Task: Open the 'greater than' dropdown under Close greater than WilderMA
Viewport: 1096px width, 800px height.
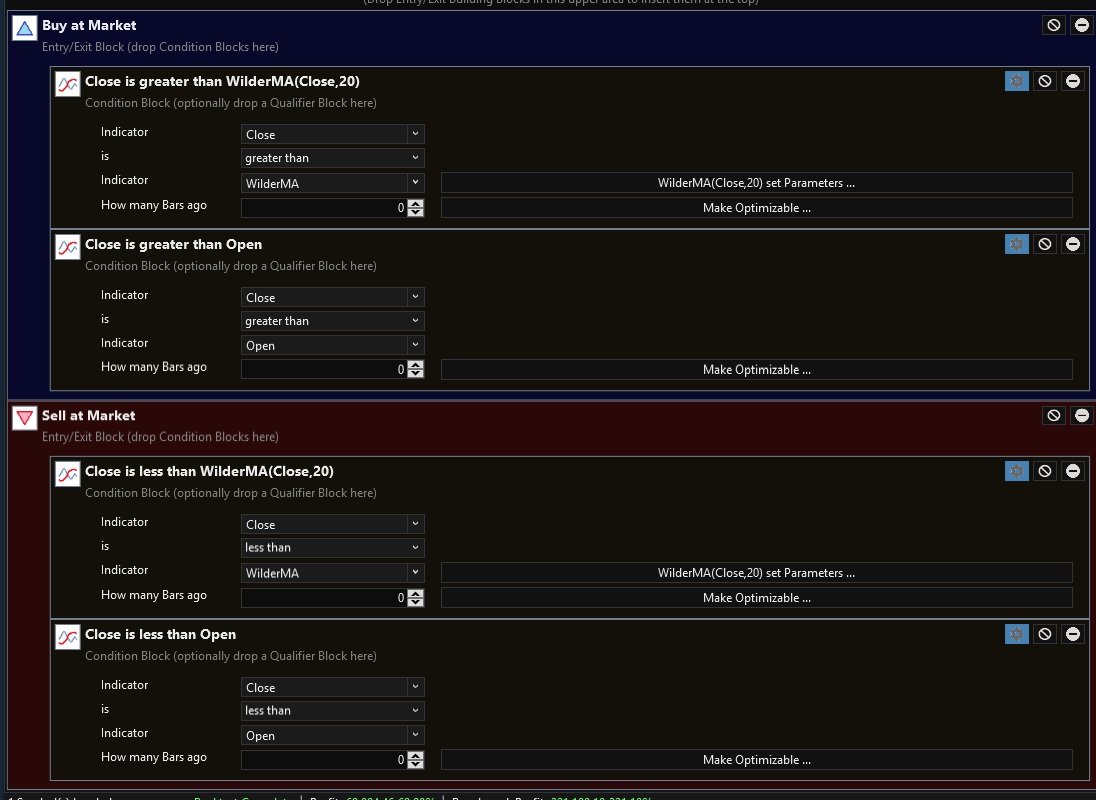Action: (x=332, y=158)
